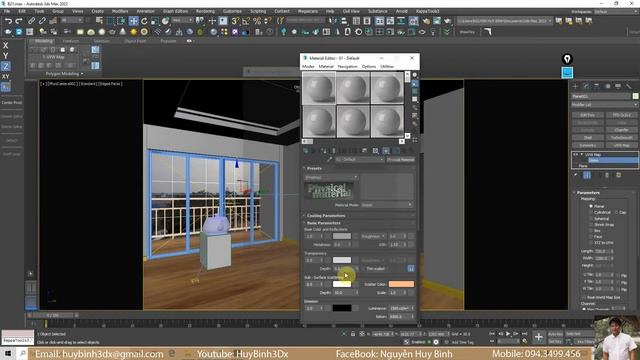
Task: Open Modes menu in Material Editor
Action: pyautogui.click(x=308, y=67)
